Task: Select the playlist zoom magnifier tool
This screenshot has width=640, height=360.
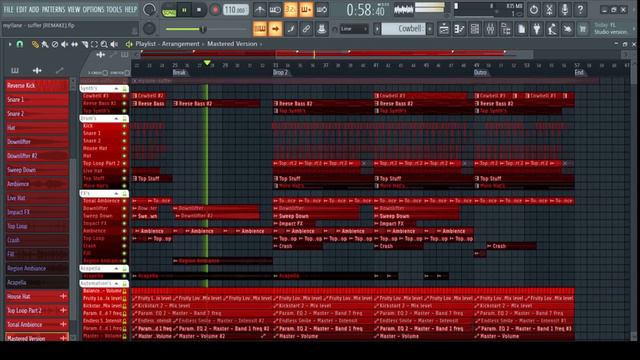Action: pos(104,44)
